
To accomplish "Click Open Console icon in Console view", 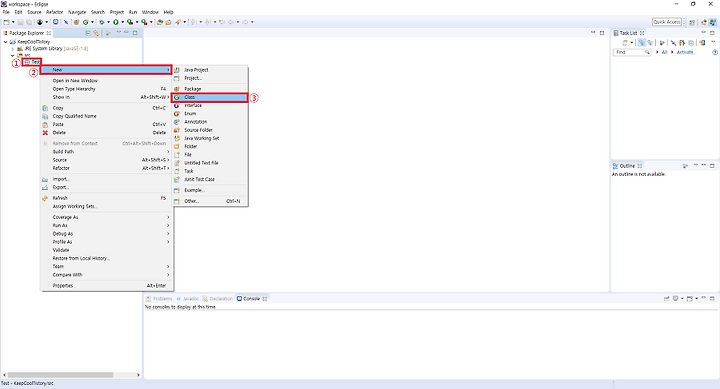I will click(x=689, y=299).
